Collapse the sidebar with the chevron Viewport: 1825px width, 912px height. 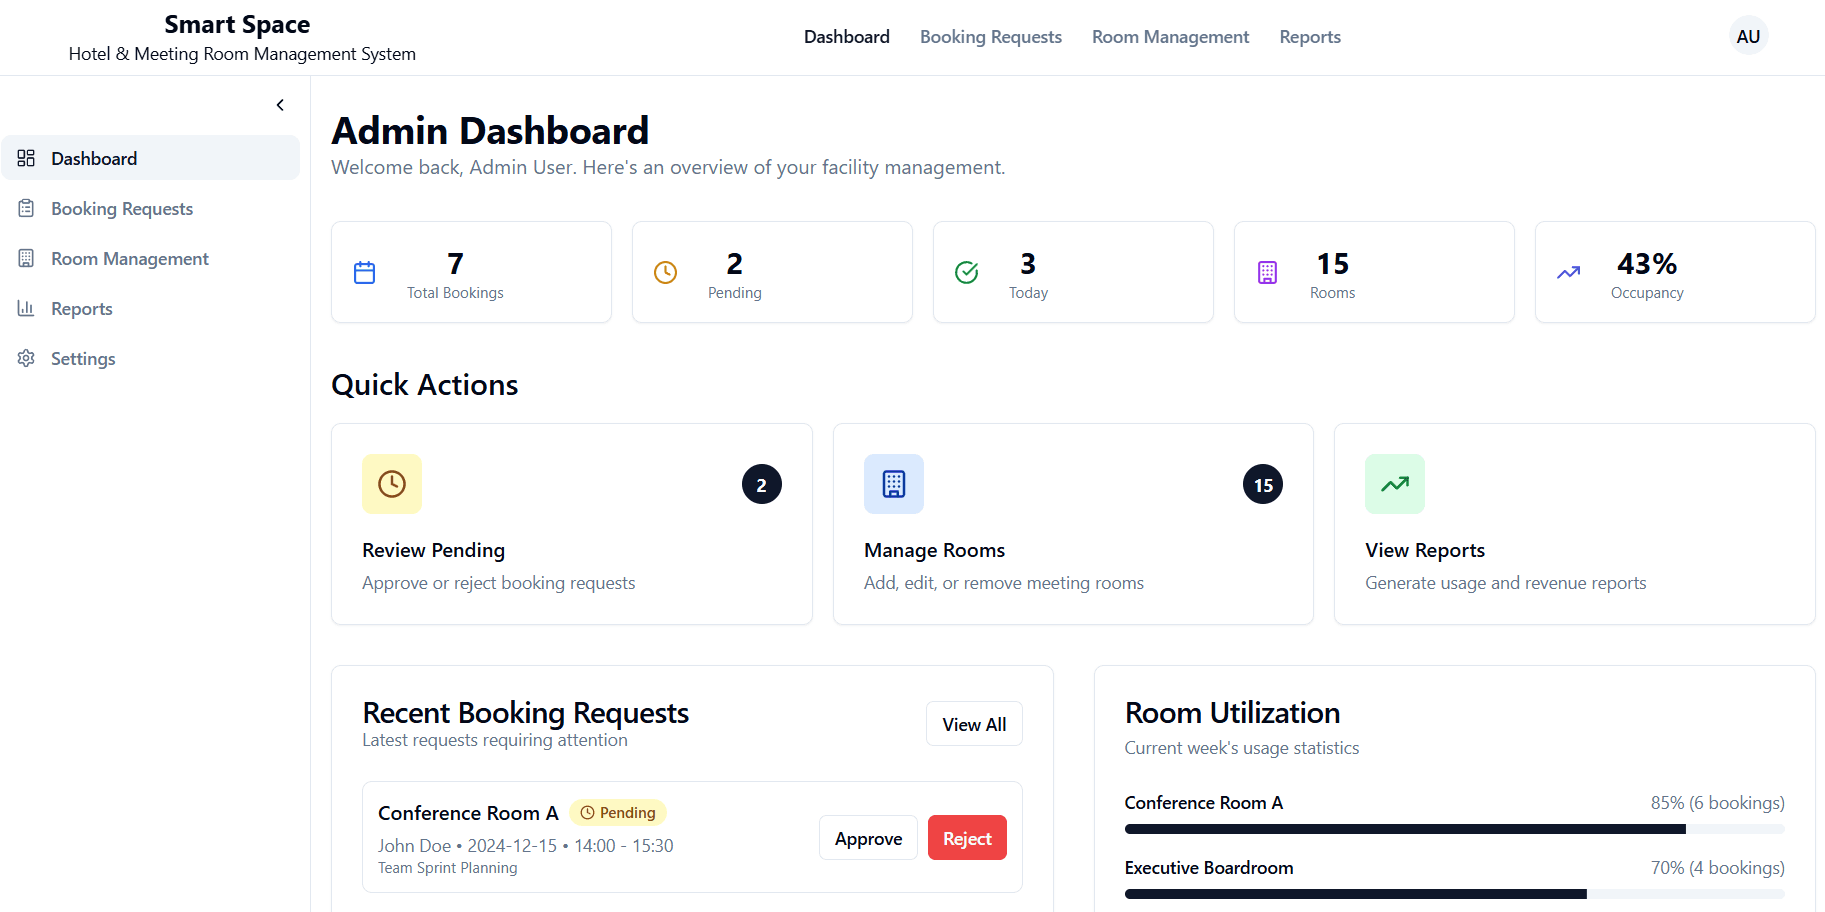(x=280, y=104)
